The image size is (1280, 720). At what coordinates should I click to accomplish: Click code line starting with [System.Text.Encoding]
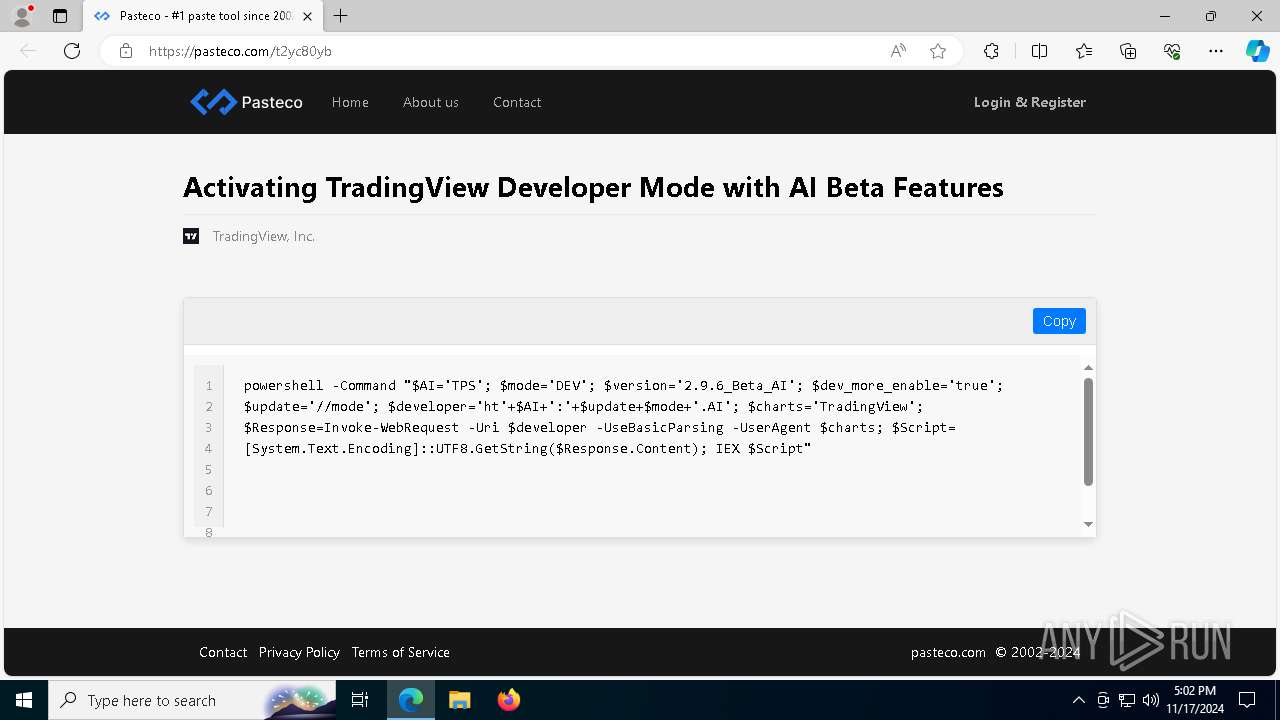pyautogui.click(x=528, y=448)
